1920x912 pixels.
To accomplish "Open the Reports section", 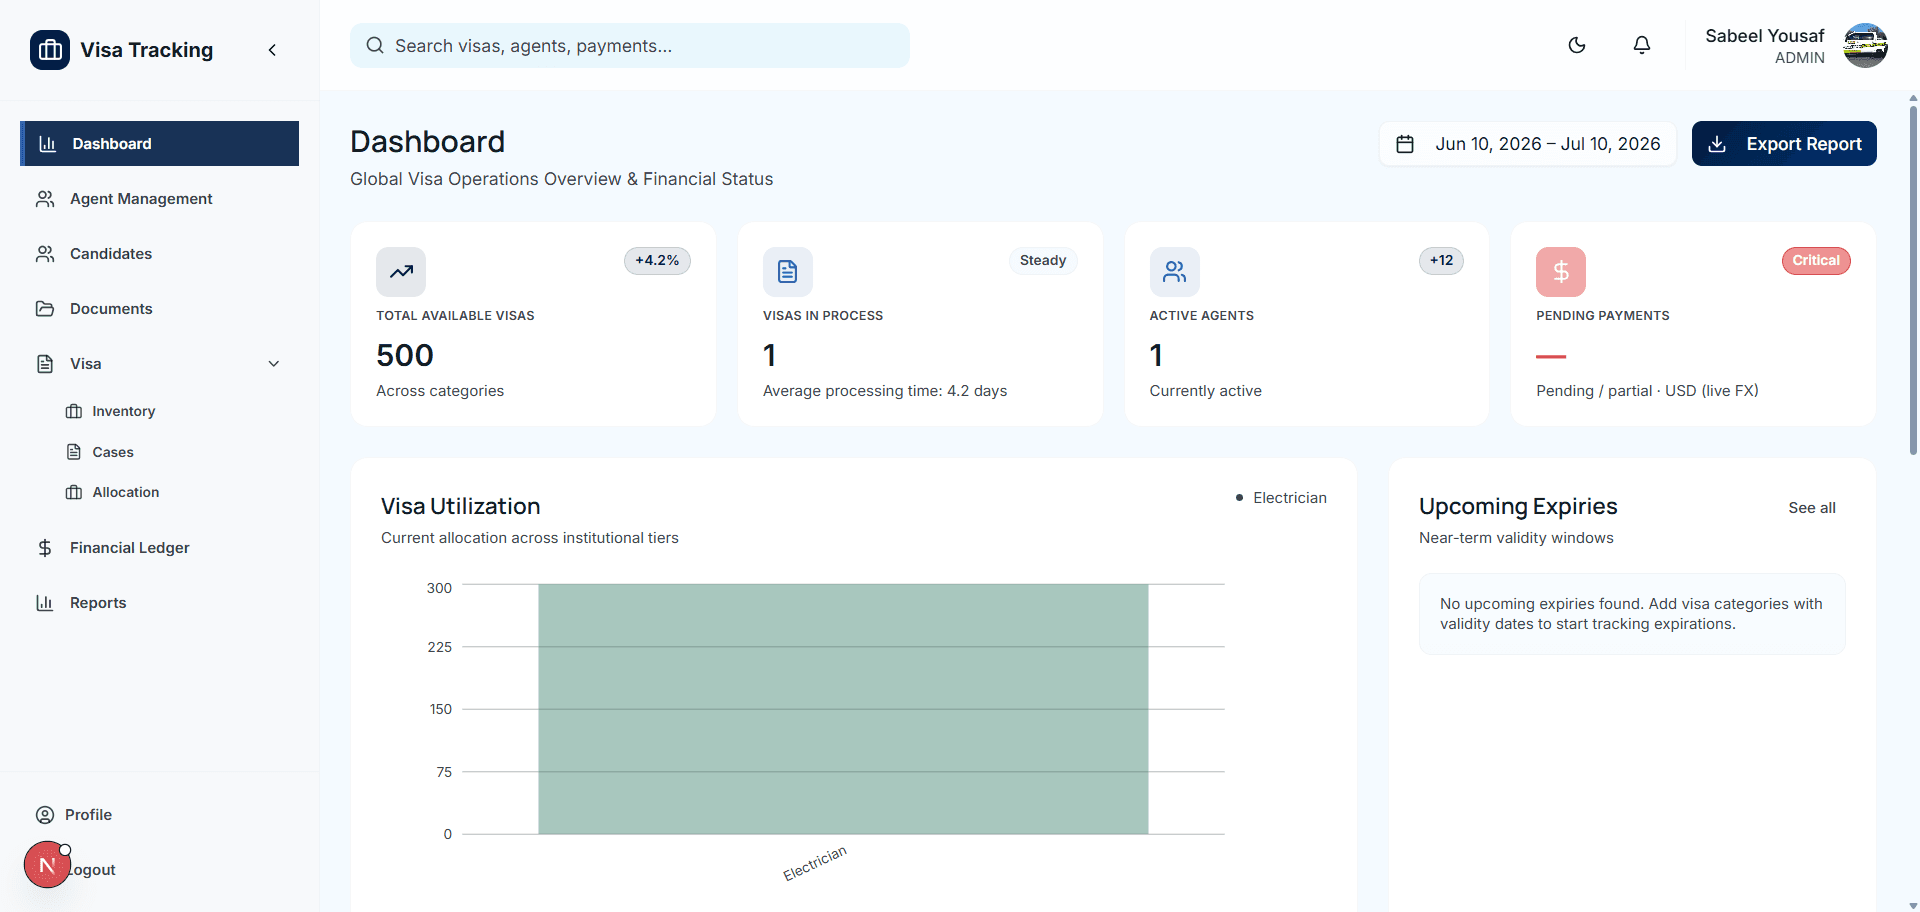I will (x=160, y=603).
